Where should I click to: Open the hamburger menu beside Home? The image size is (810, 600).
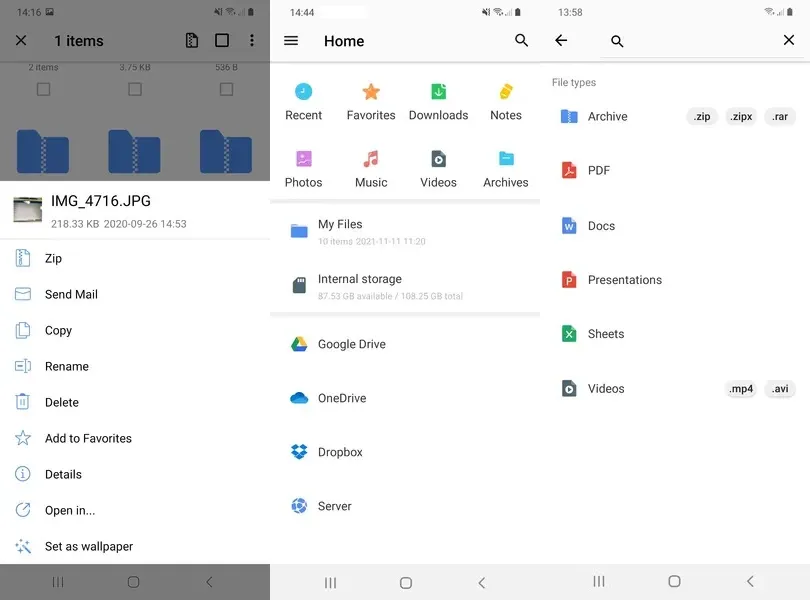tap(291, 40)
